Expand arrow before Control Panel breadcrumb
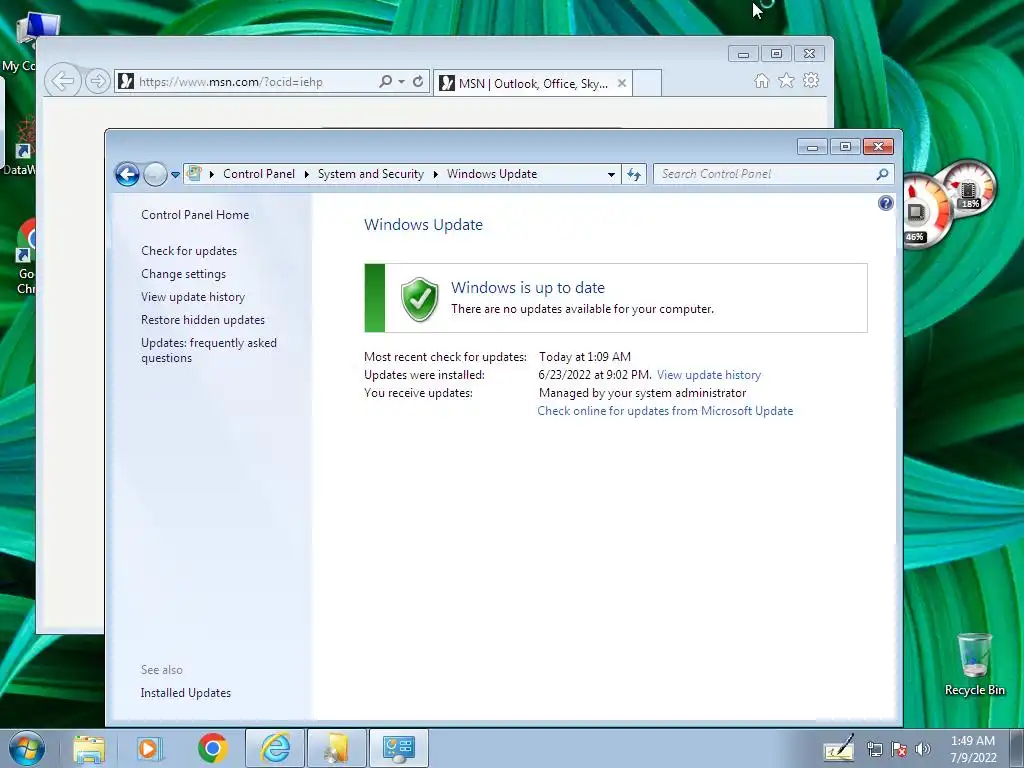The width and height of the screenshot is (1024, 768). coord(212,174)
